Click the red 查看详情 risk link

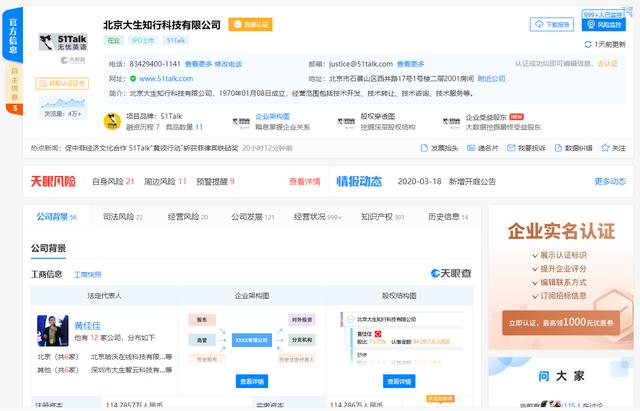click(x=304, y=181)
